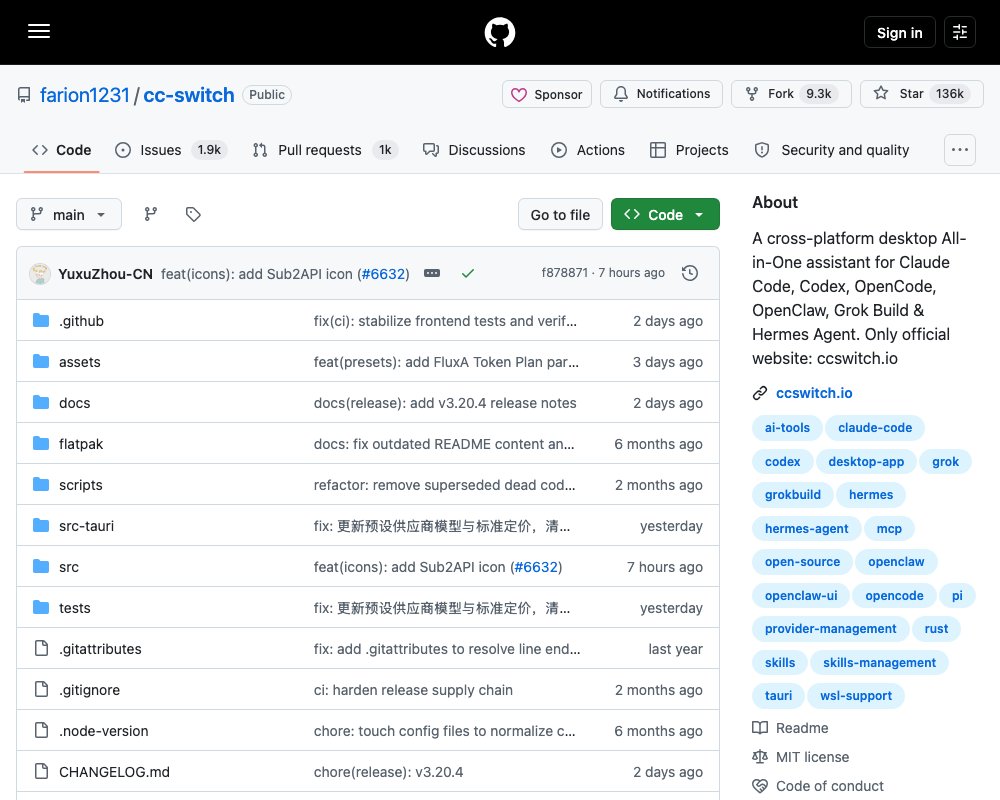Viewport: 1000px width, 800px height.
Task: Click the .github folder icon
Action: click(x=41, y=320)
